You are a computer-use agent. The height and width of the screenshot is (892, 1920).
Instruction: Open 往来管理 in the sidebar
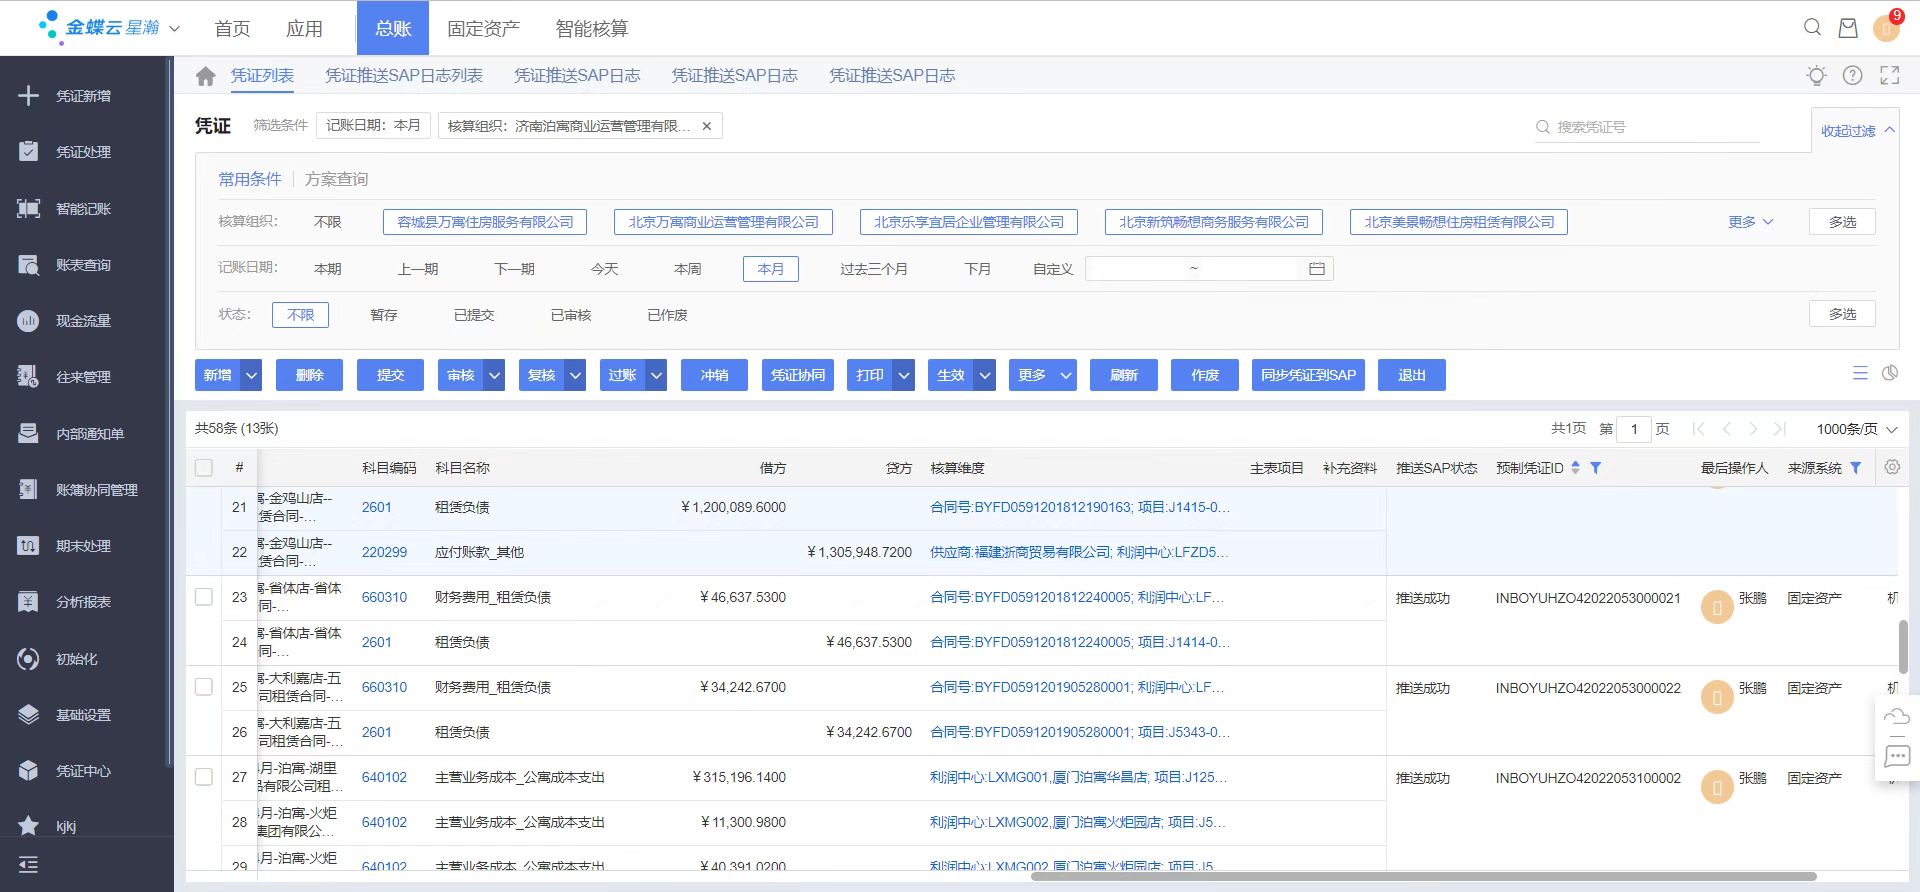coord(83,377)
